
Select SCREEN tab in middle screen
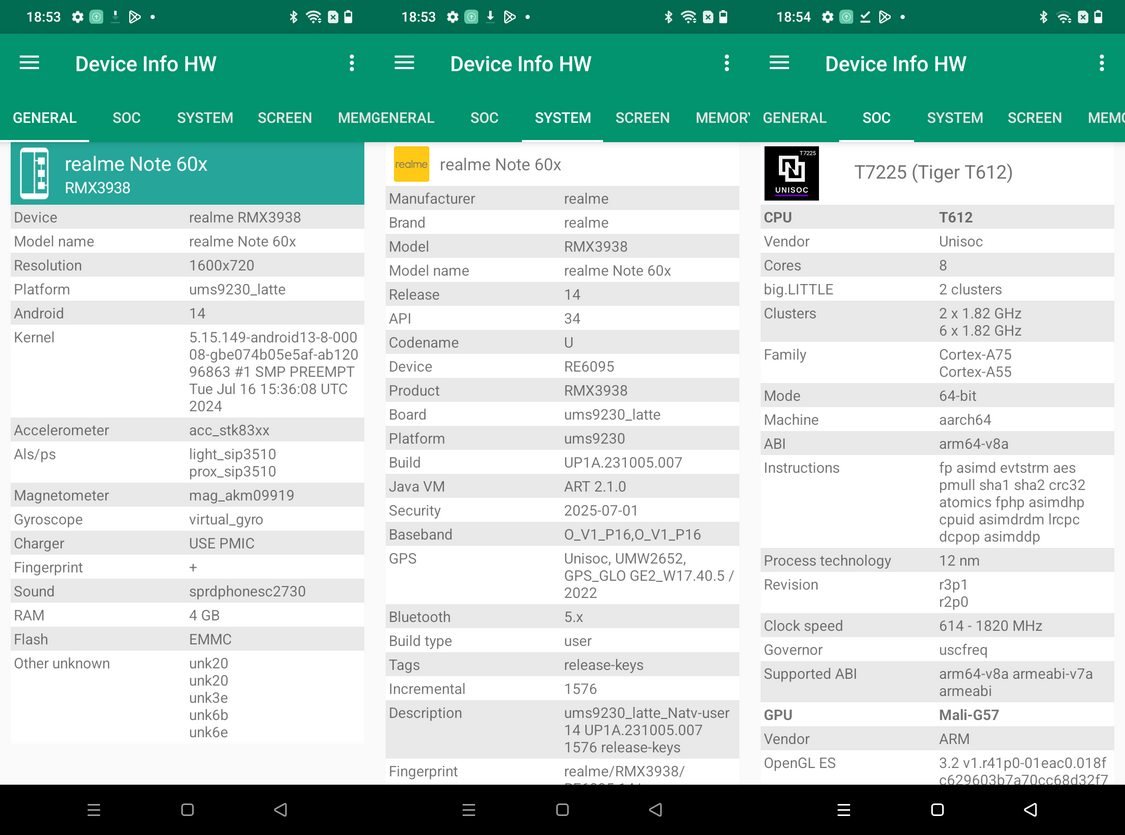tap(642, 118)
